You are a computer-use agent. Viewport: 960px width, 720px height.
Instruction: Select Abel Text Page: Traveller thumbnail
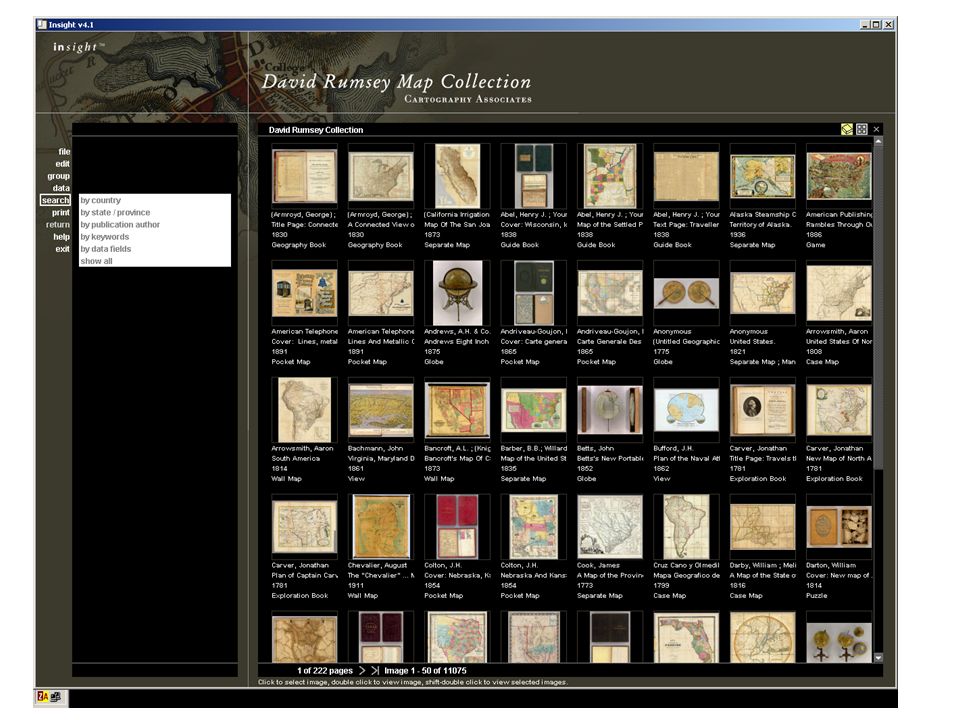[x=686, y=176]
